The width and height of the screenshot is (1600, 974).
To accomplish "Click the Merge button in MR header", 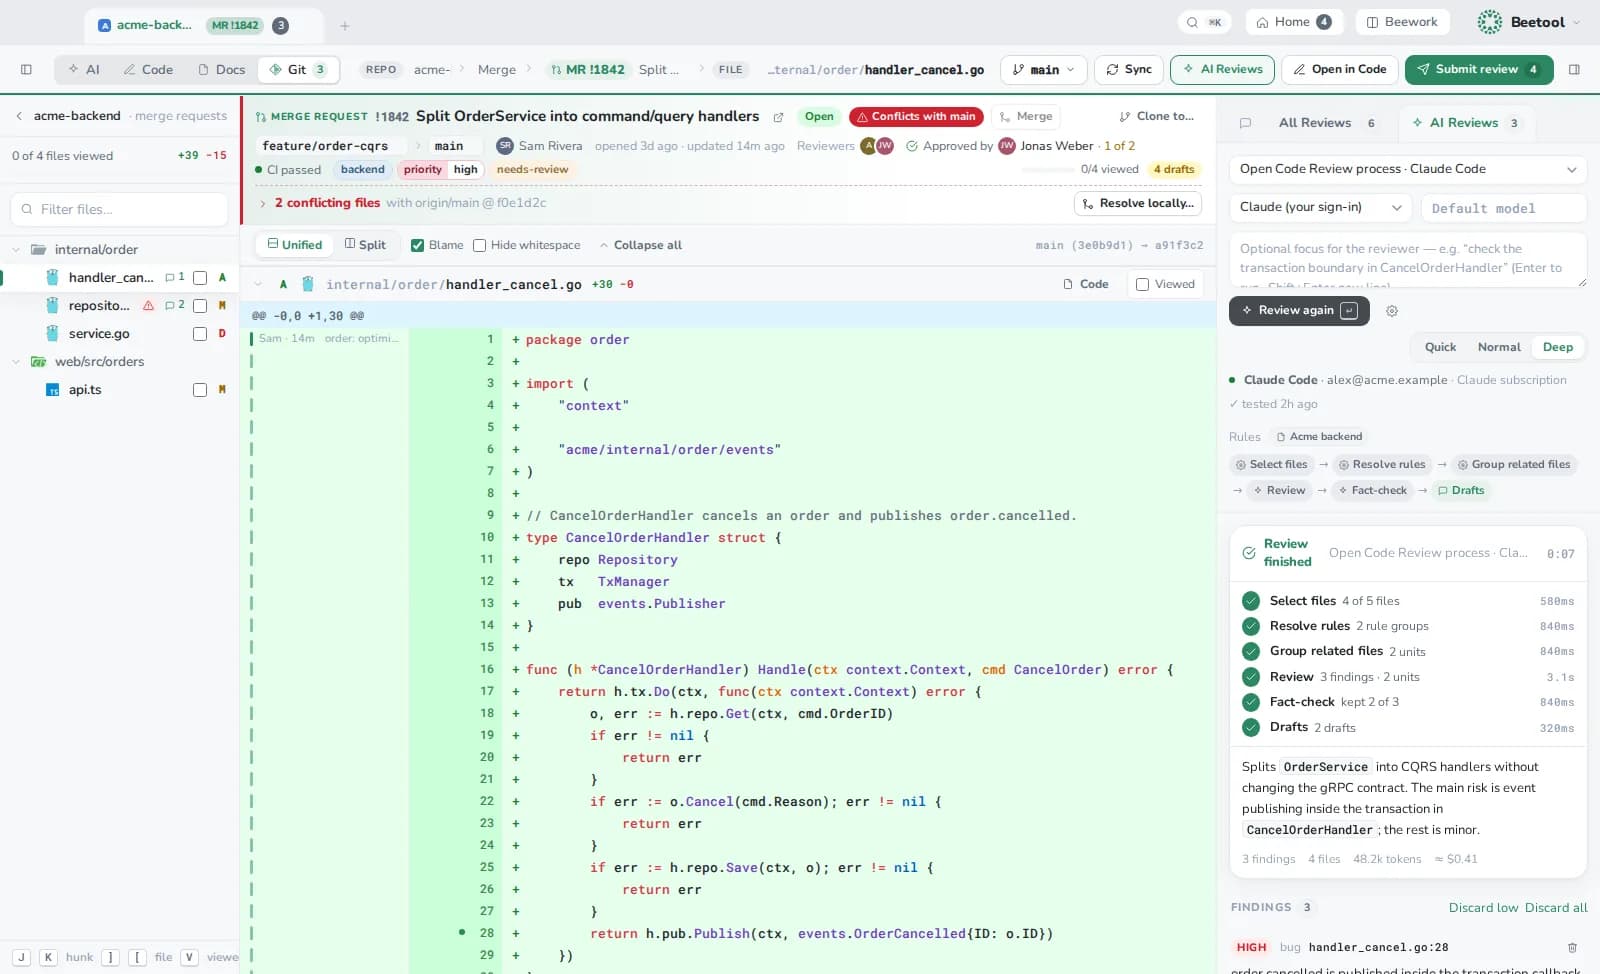I will tap(1026, 117).
